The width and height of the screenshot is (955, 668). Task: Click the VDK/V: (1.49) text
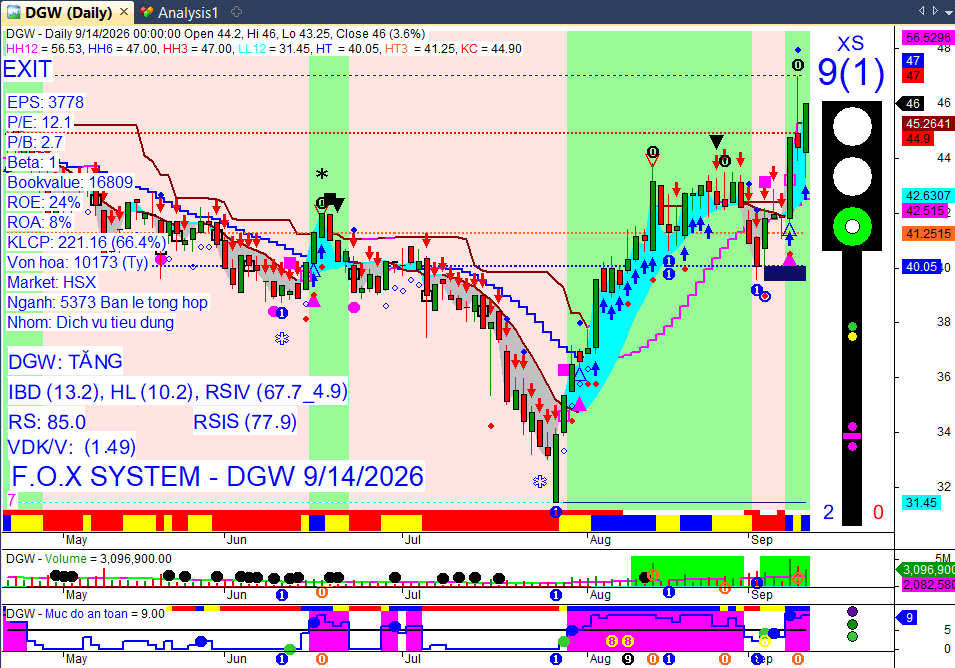pyautogui.click(x=71, y=447)
